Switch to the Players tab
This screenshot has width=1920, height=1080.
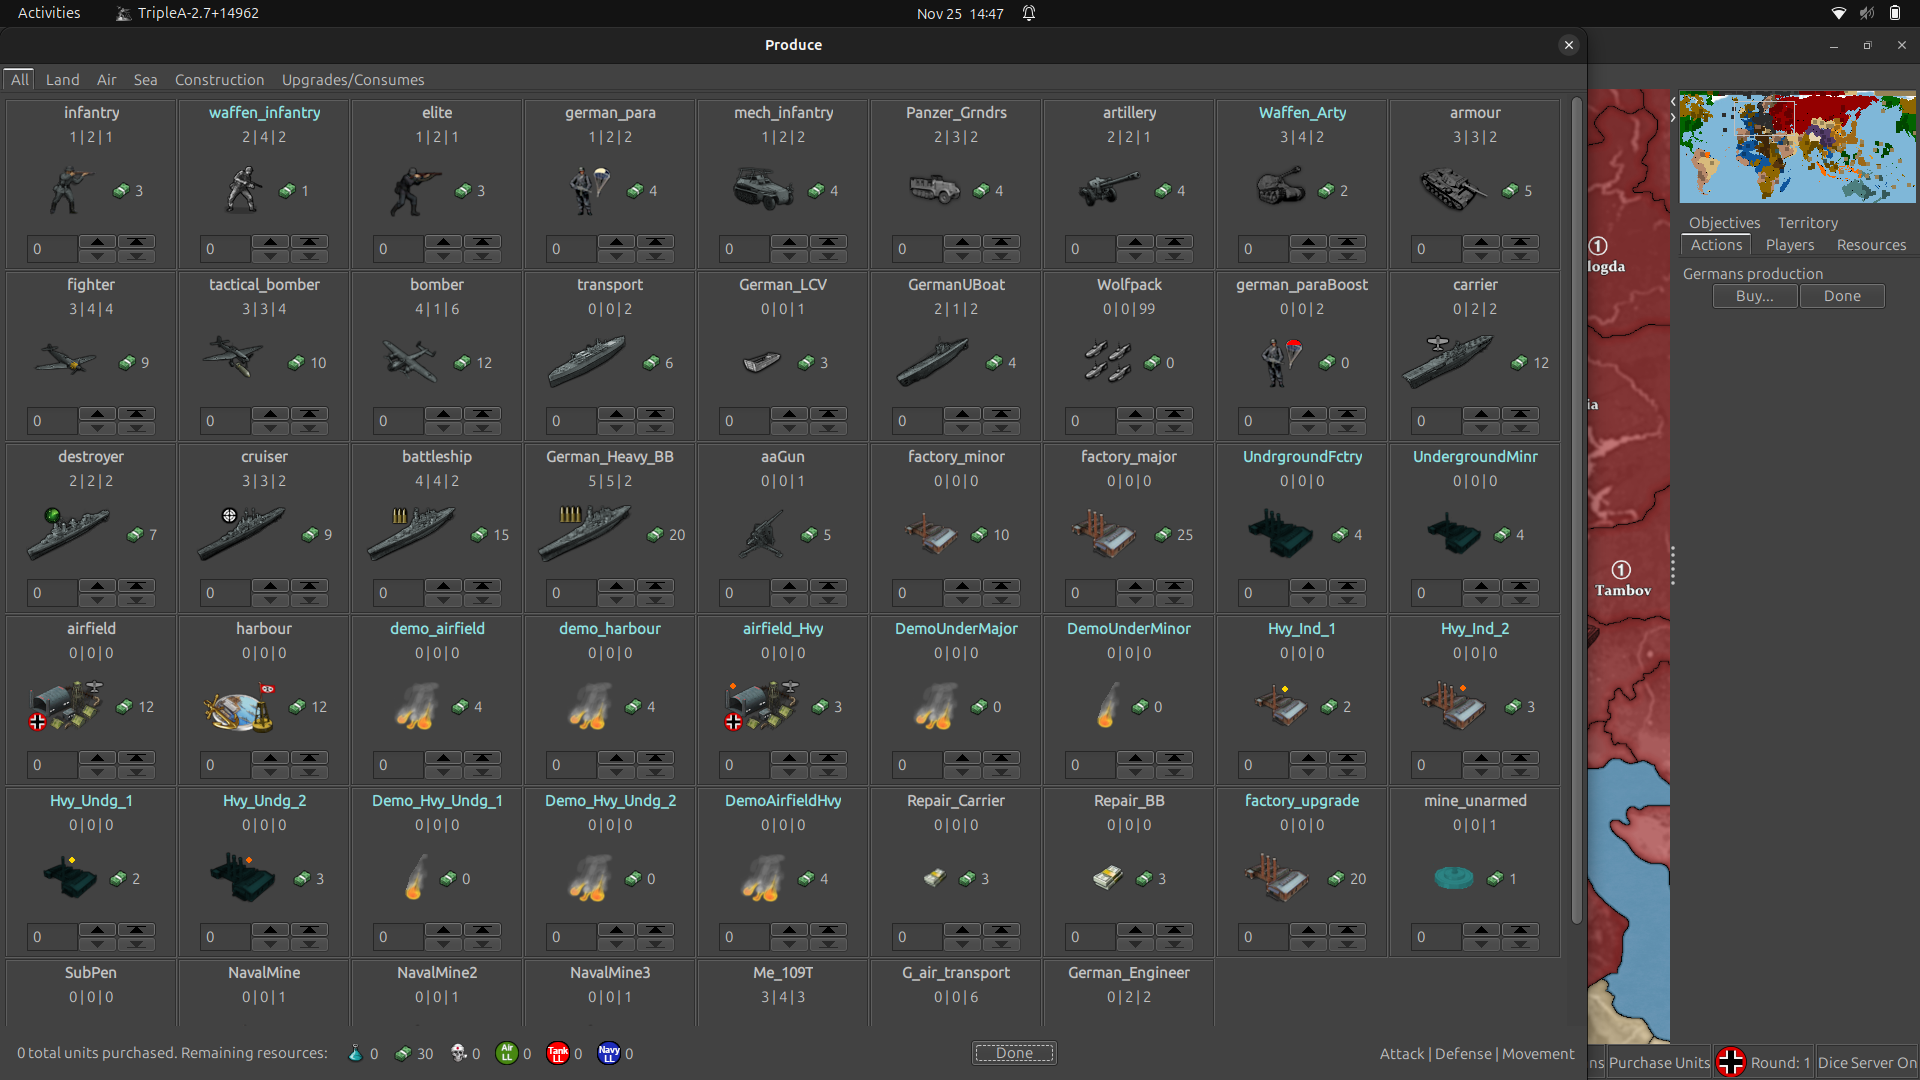pyautogui.click(x=1789, y=245)
